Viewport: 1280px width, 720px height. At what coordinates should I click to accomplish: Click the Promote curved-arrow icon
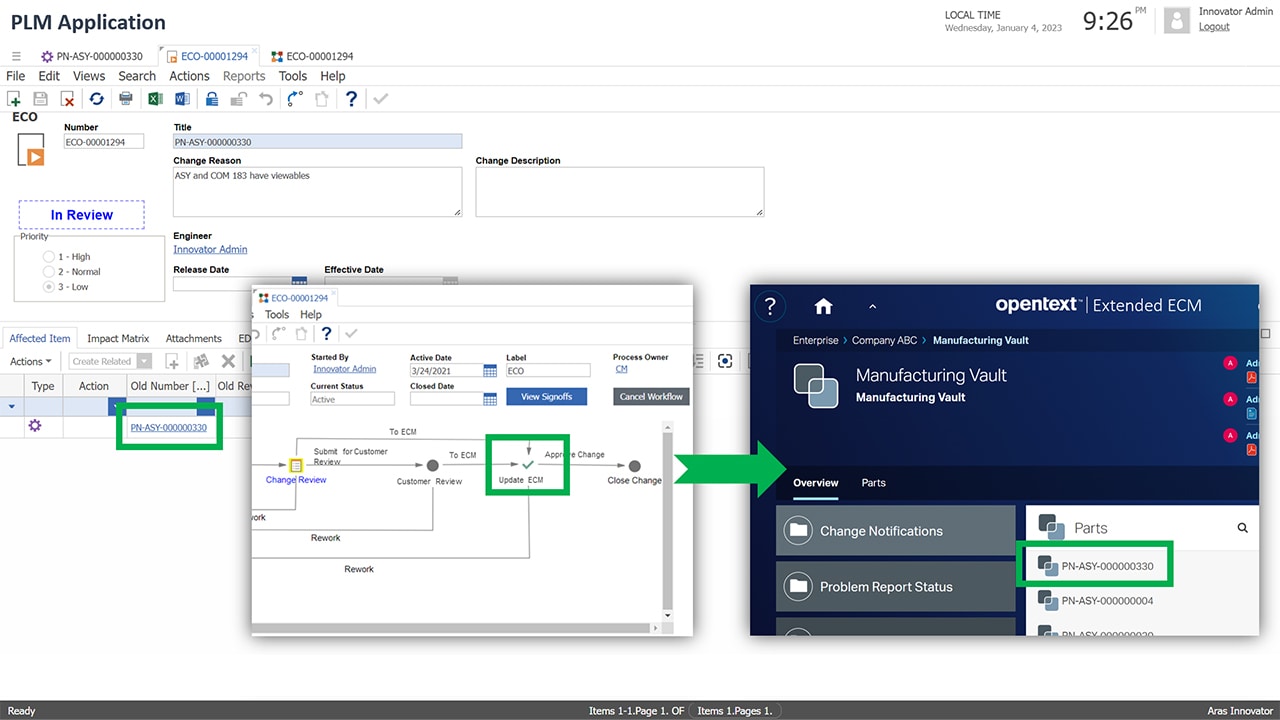click(x=295, y=99)
